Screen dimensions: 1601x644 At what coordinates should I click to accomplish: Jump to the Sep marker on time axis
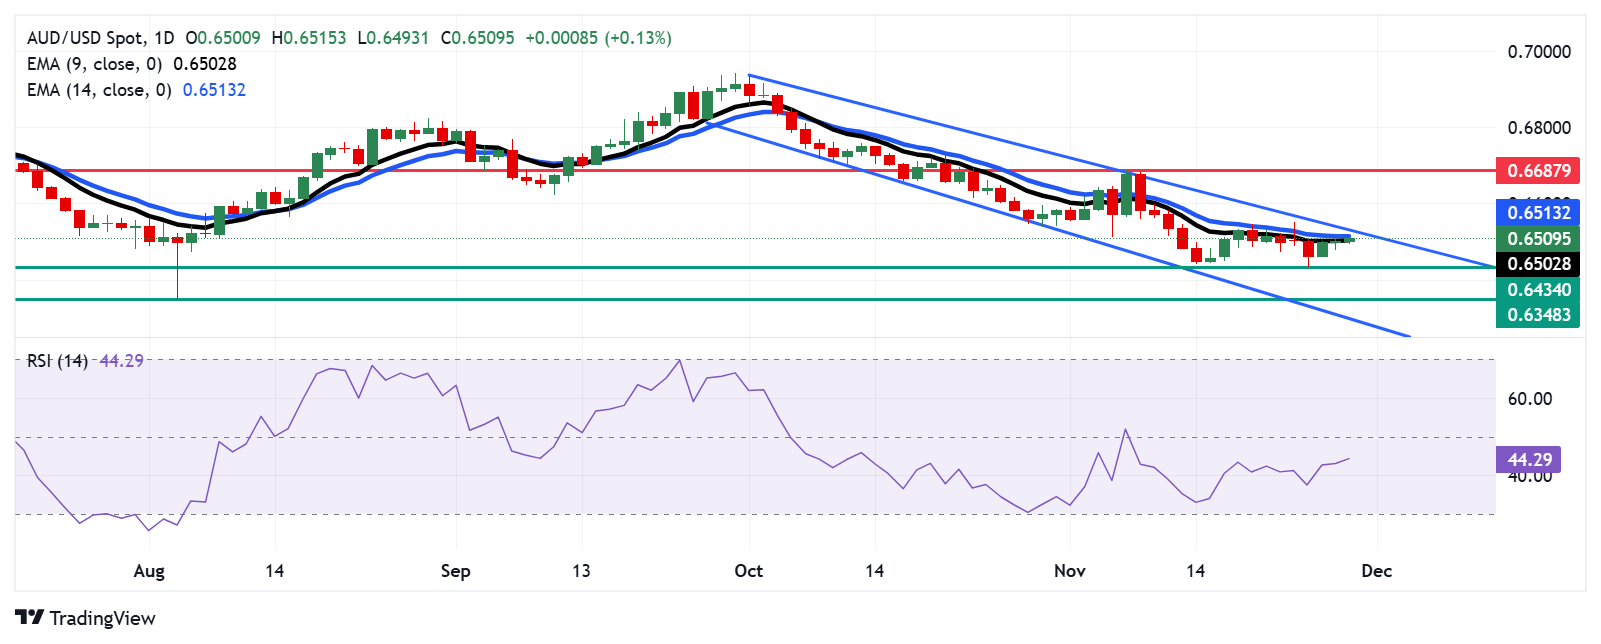pos(455,571)
